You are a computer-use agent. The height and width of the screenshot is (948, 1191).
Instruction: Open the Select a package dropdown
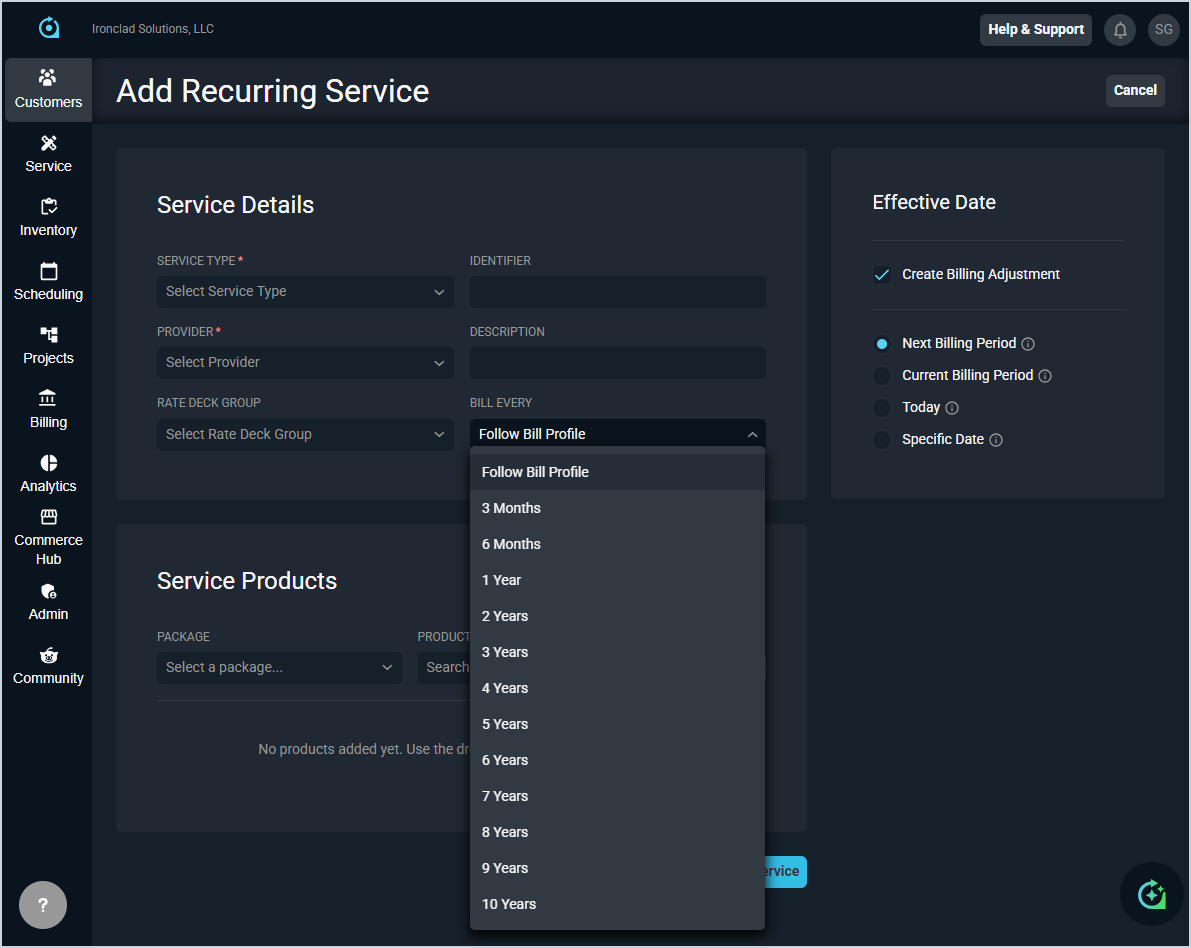(279, 668)
